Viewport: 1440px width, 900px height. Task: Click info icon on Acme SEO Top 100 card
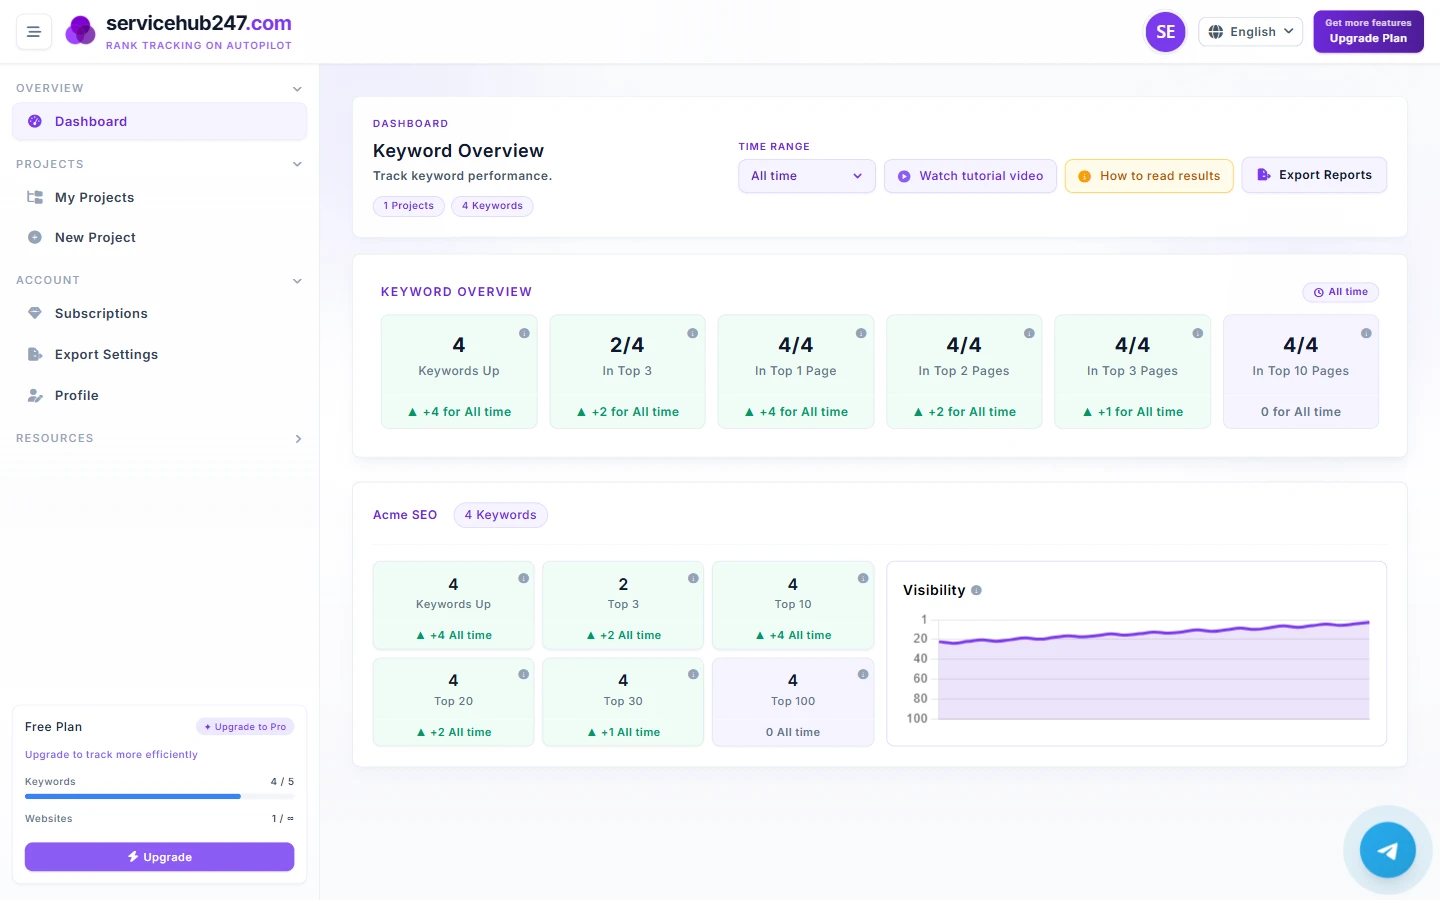click(863, 674)
